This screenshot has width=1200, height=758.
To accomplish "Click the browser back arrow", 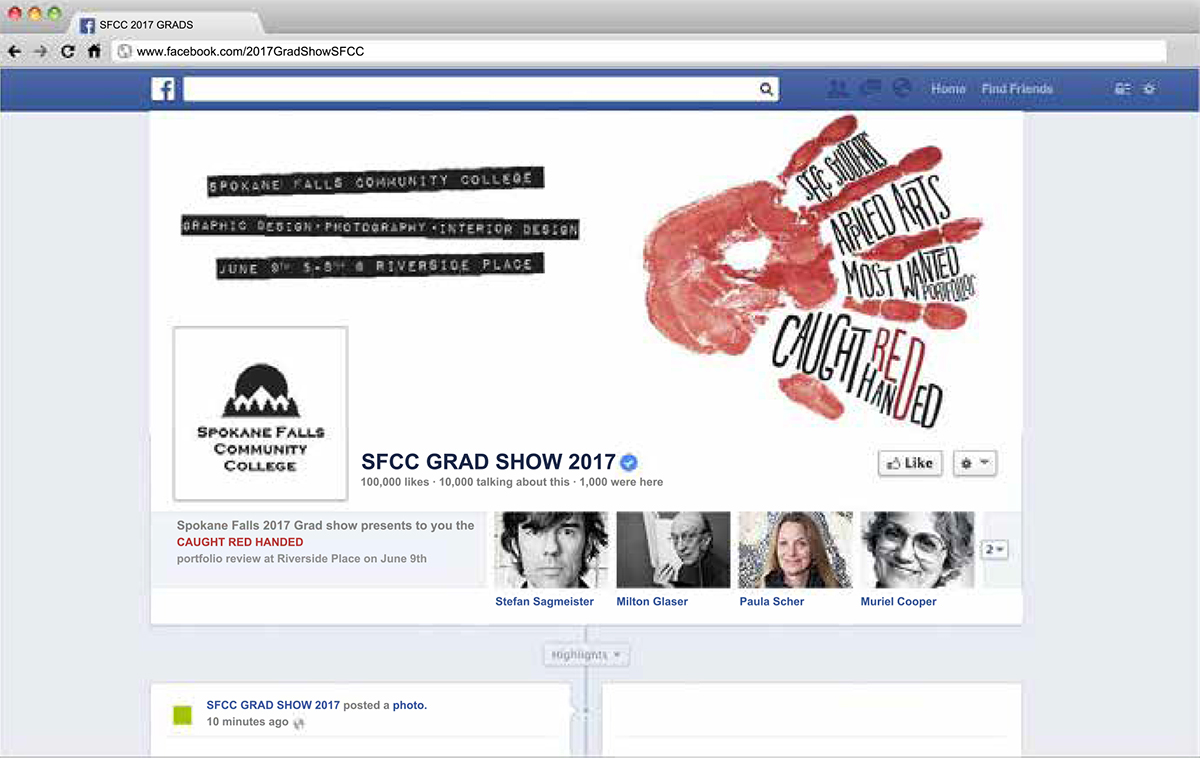I will pos(14,51).
